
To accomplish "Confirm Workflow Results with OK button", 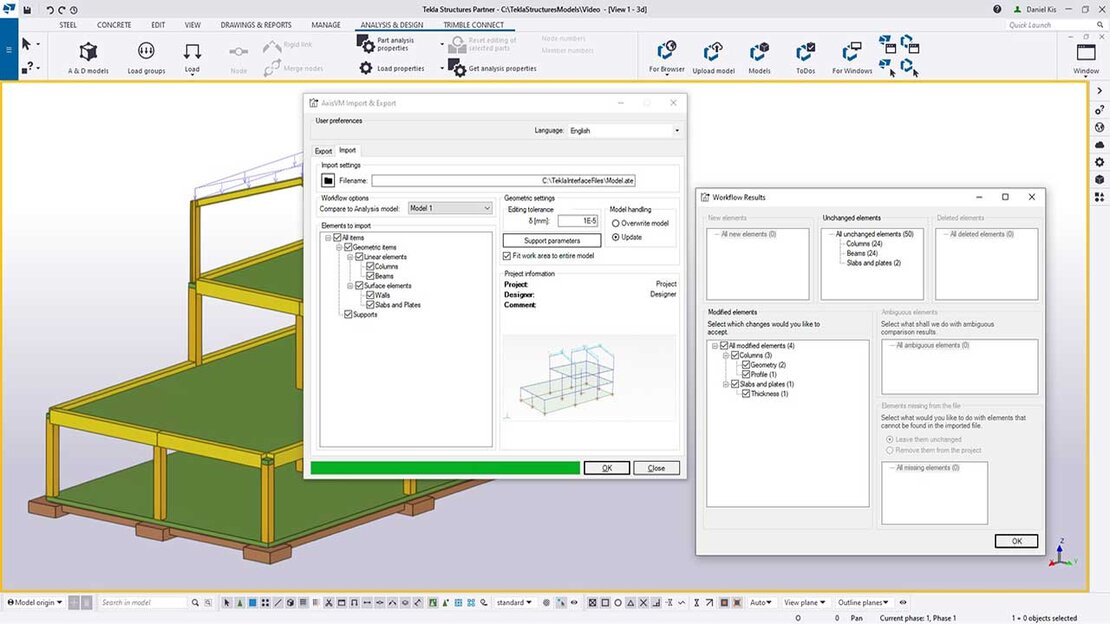I will click(x=1017, y=541).
